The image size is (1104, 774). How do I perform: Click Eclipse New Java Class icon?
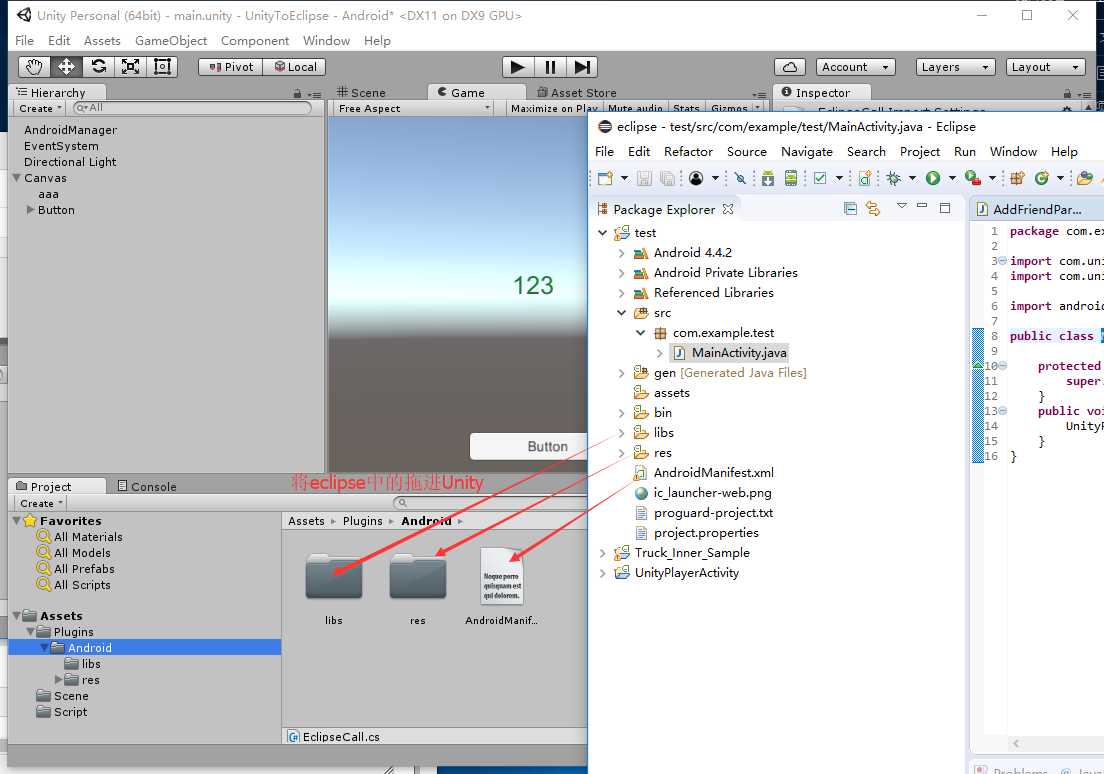coord(1041,178)
